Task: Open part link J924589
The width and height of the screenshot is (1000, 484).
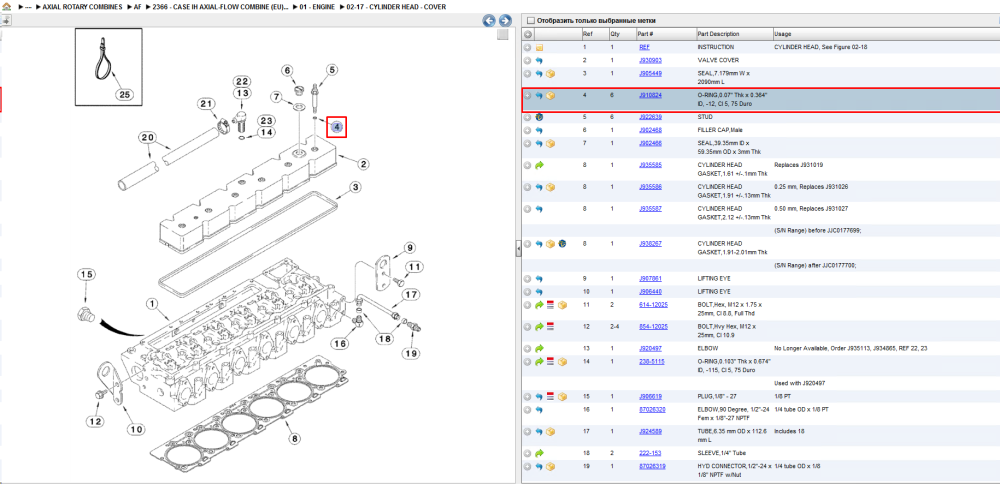Action: coord(650,432)
